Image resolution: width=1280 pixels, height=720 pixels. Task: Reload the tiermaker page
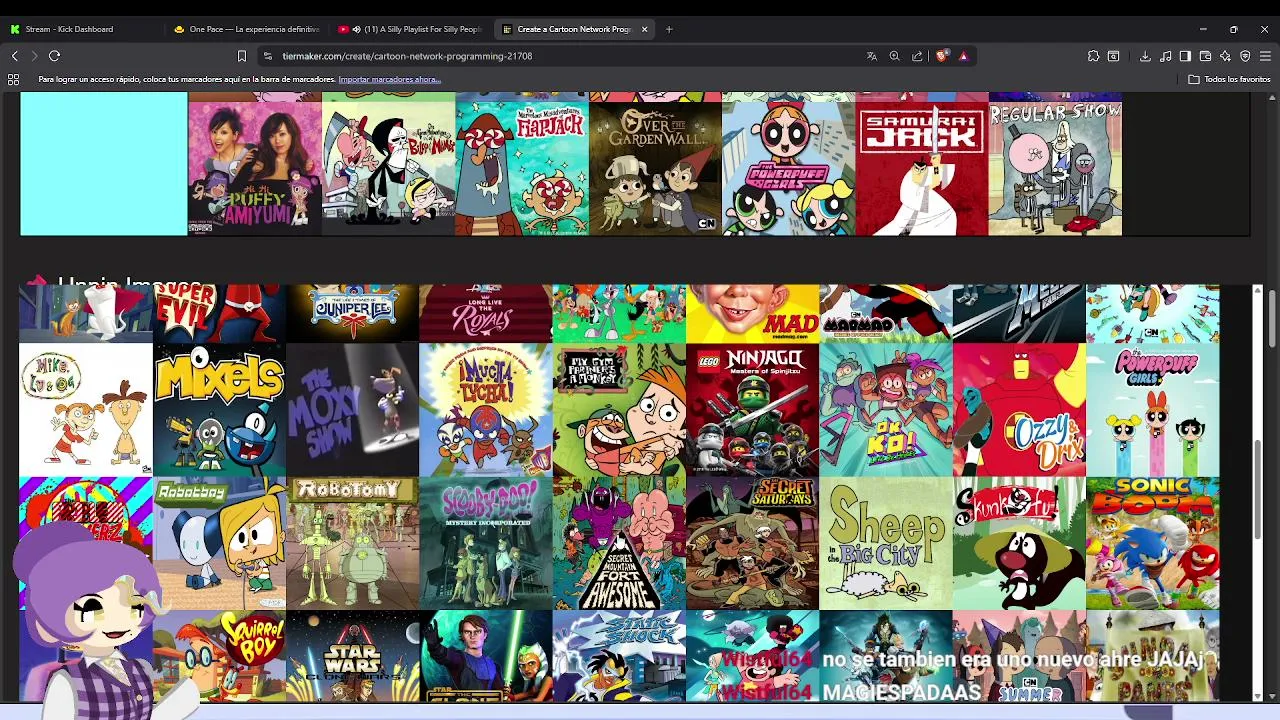click(x=55, y=56)
